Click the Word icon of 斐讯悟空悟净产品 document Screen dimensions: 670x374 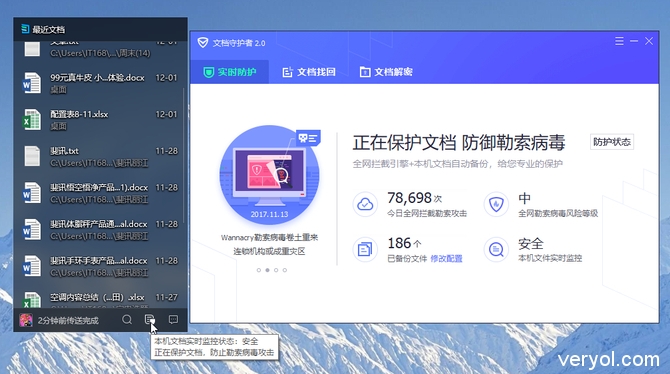32,193
